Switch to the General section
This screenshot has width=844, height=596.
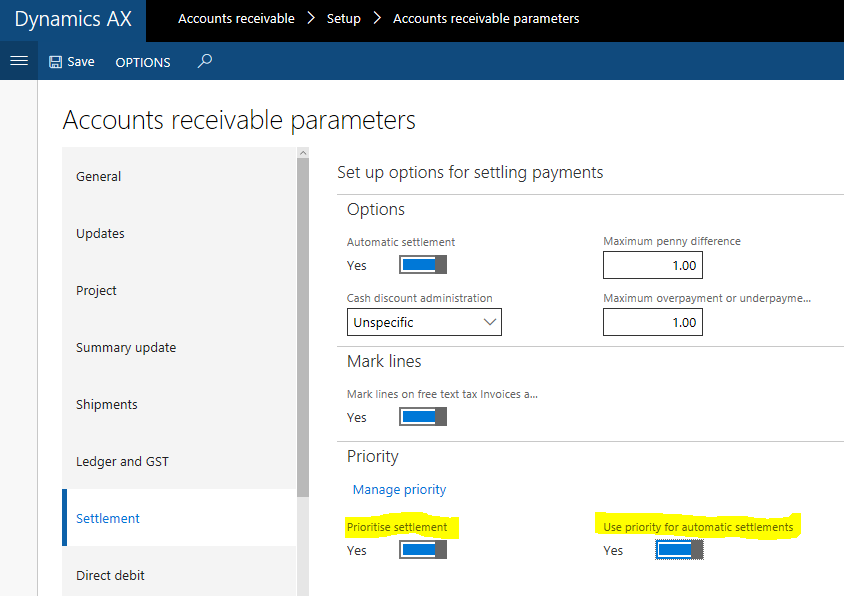point(98,176)
